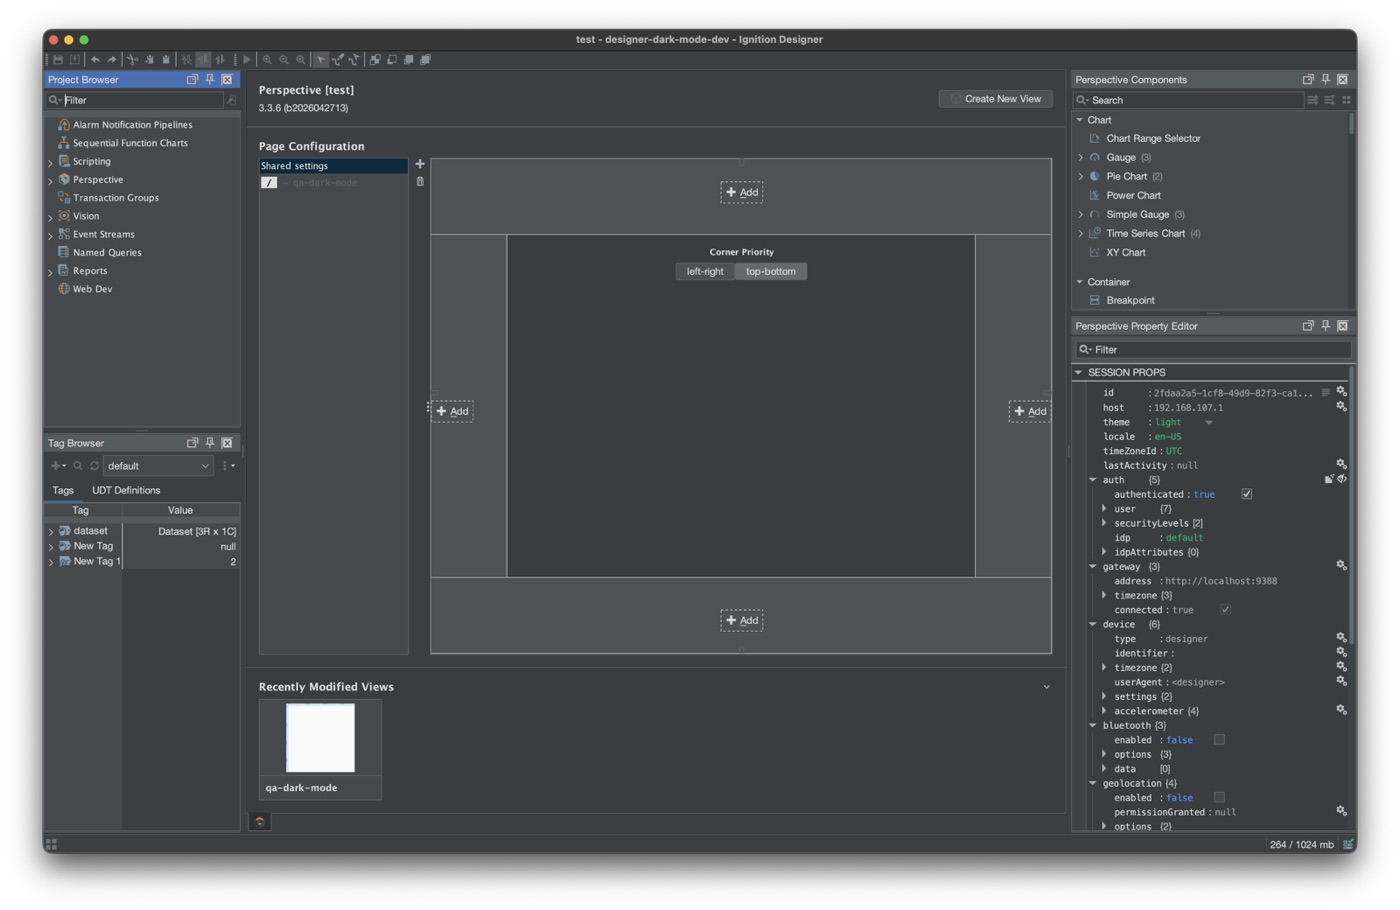Expand the Gauge component group

coord(1081,158)
